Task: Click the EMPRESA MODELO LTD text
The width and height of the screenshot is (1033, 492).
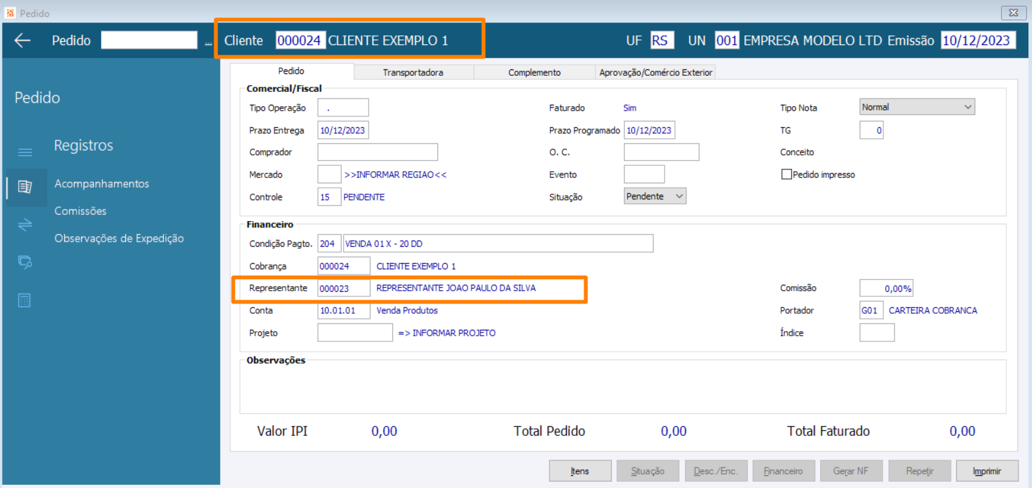Action: pos(813,40)
